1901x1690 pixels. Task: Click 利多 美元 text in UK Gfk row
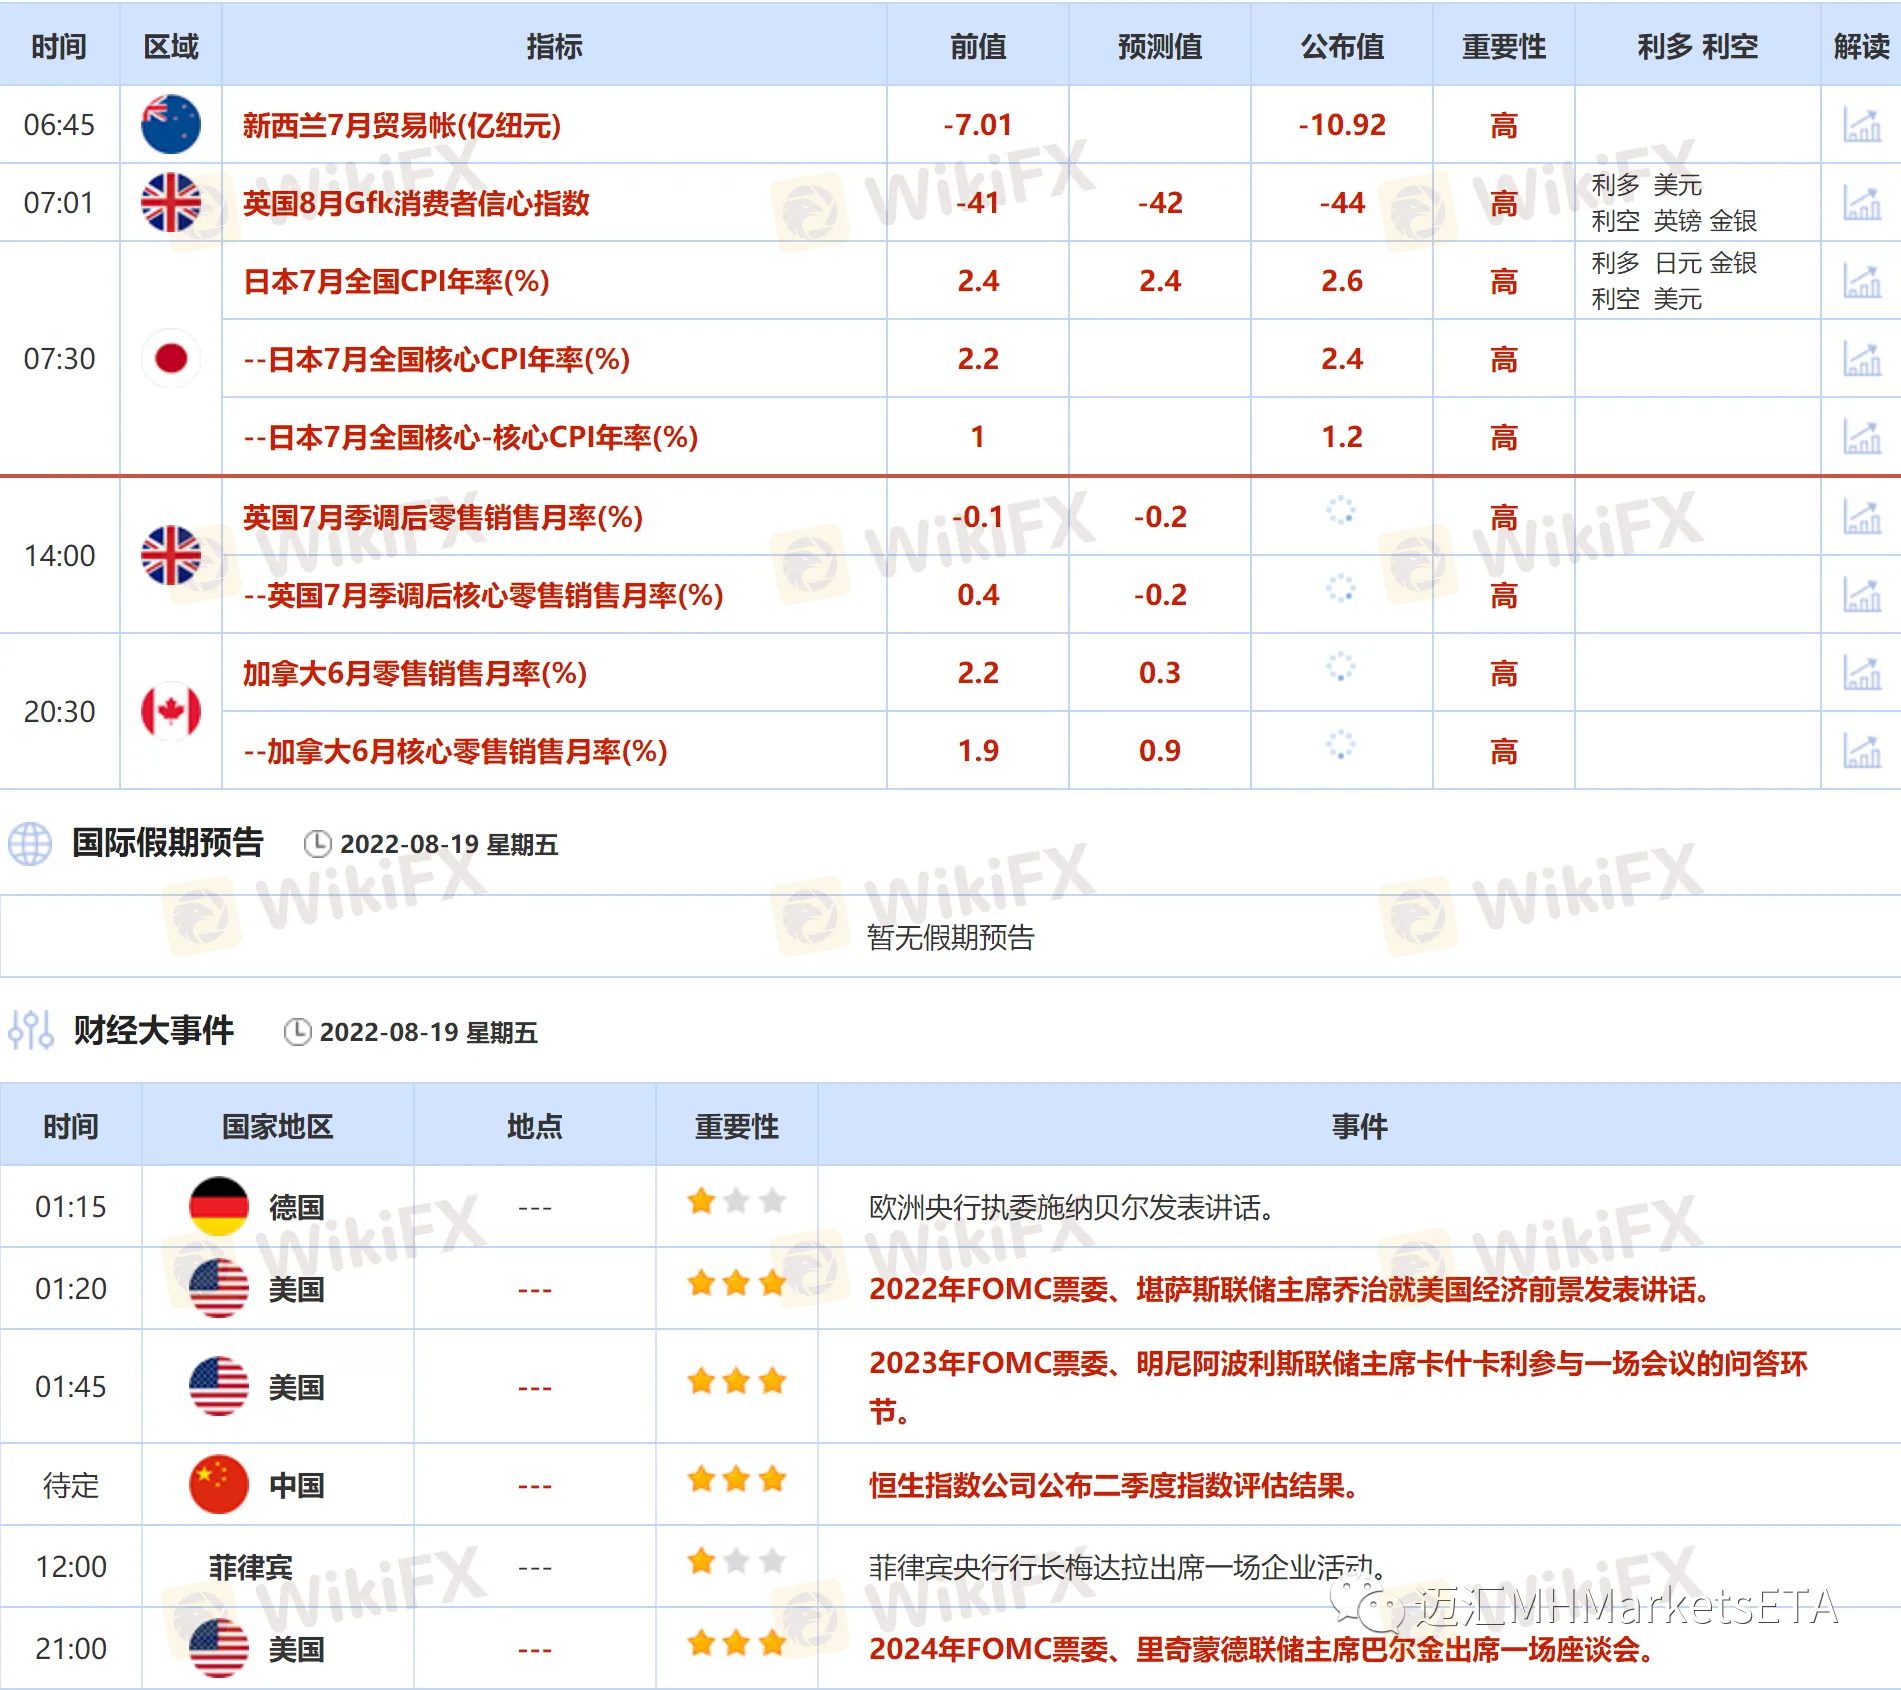point(1647,185)
